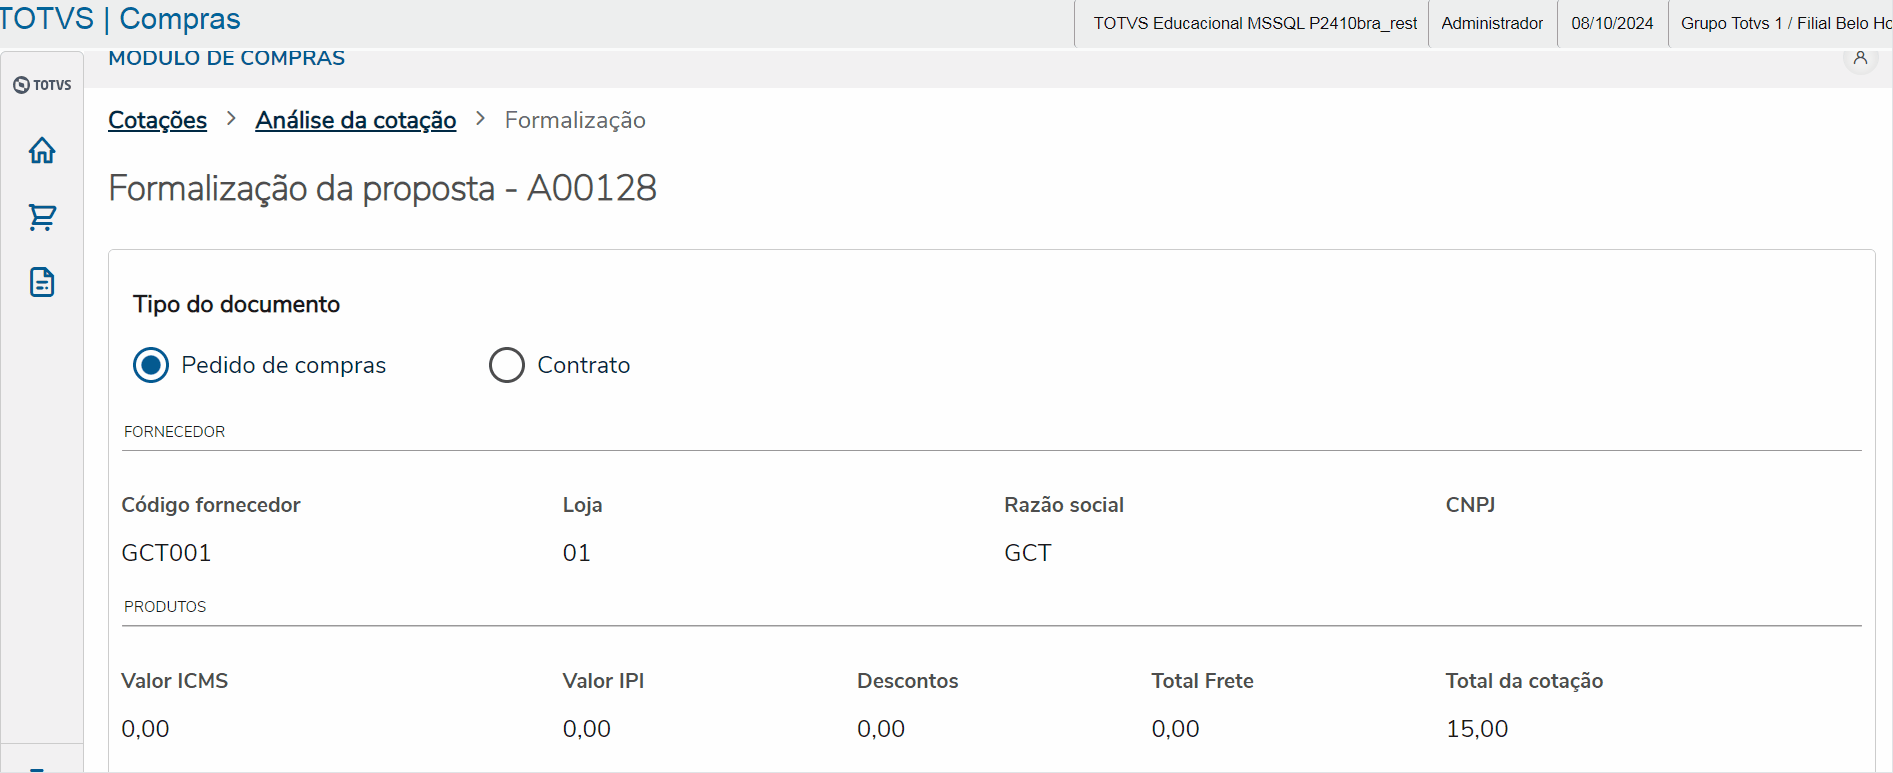The image size is (1893, 773).
Task: Open the user profile avatar icon
Action: [1860, 58]
